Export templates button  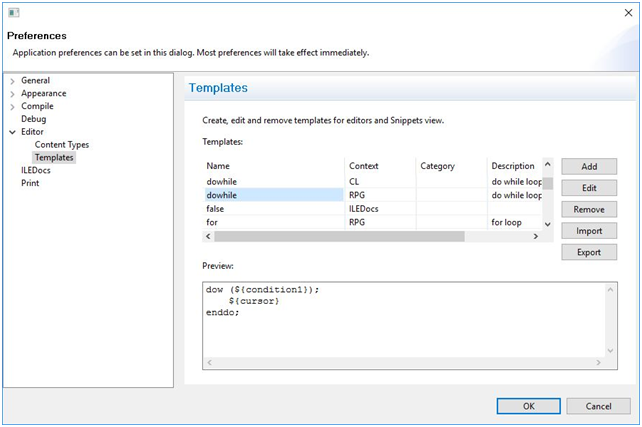click(x=589, y=252)
